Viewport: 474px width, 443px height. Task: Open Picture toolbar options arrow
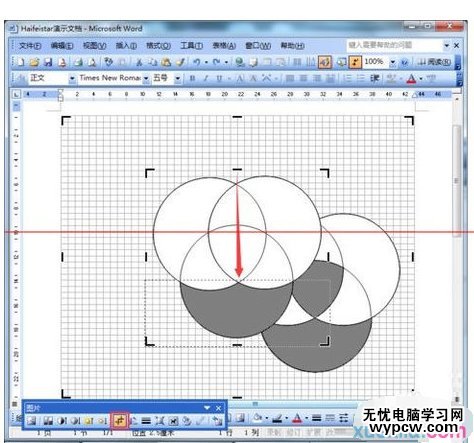[207, 408]
